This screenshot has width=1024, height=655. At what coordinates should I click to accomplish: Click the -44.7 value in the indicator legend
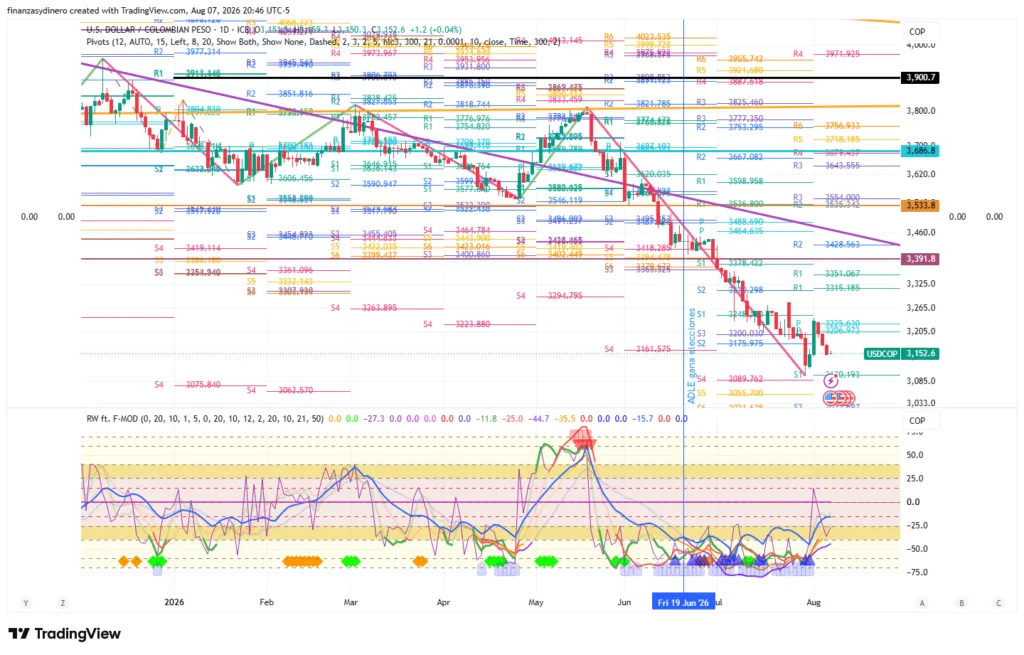tap(539, 419)
